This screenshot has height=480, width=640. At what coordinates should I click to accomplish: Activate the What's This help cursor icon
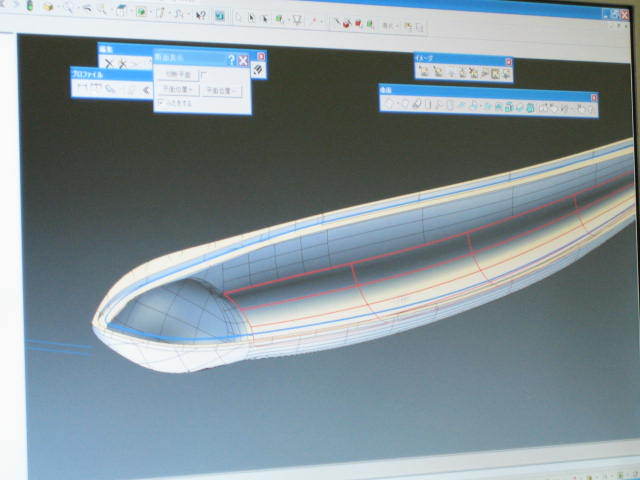200,15
